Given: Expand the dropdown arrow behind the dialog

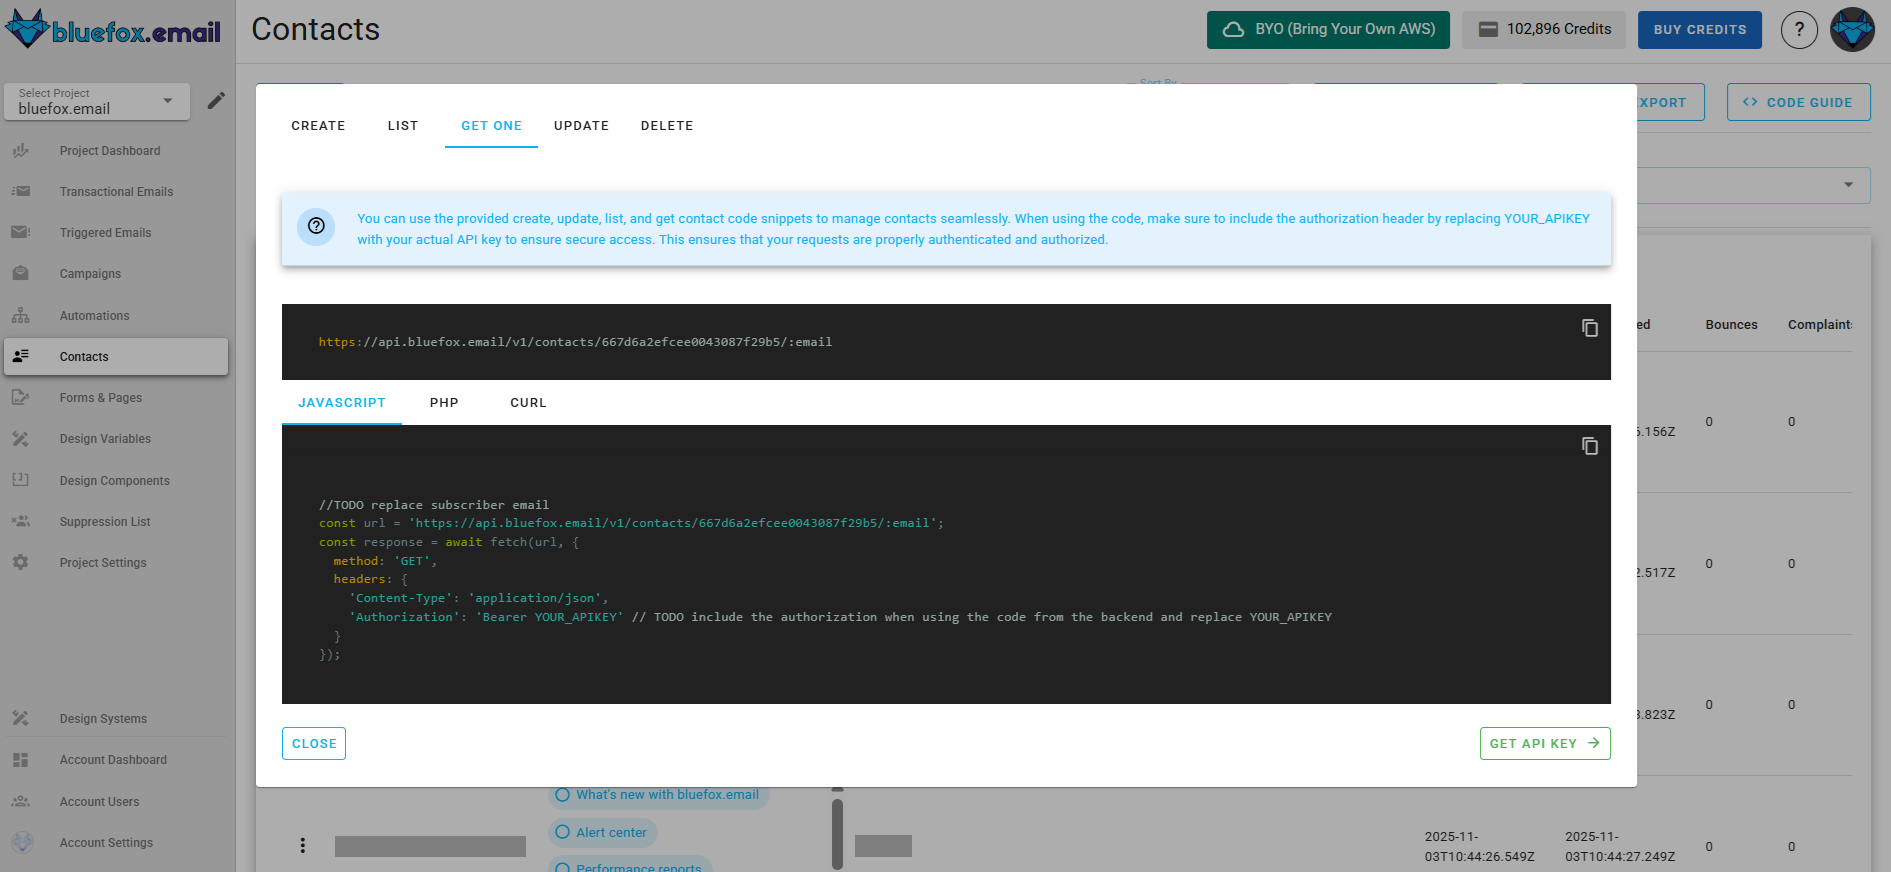Looking at the screenshot, I should point(1848,185).
